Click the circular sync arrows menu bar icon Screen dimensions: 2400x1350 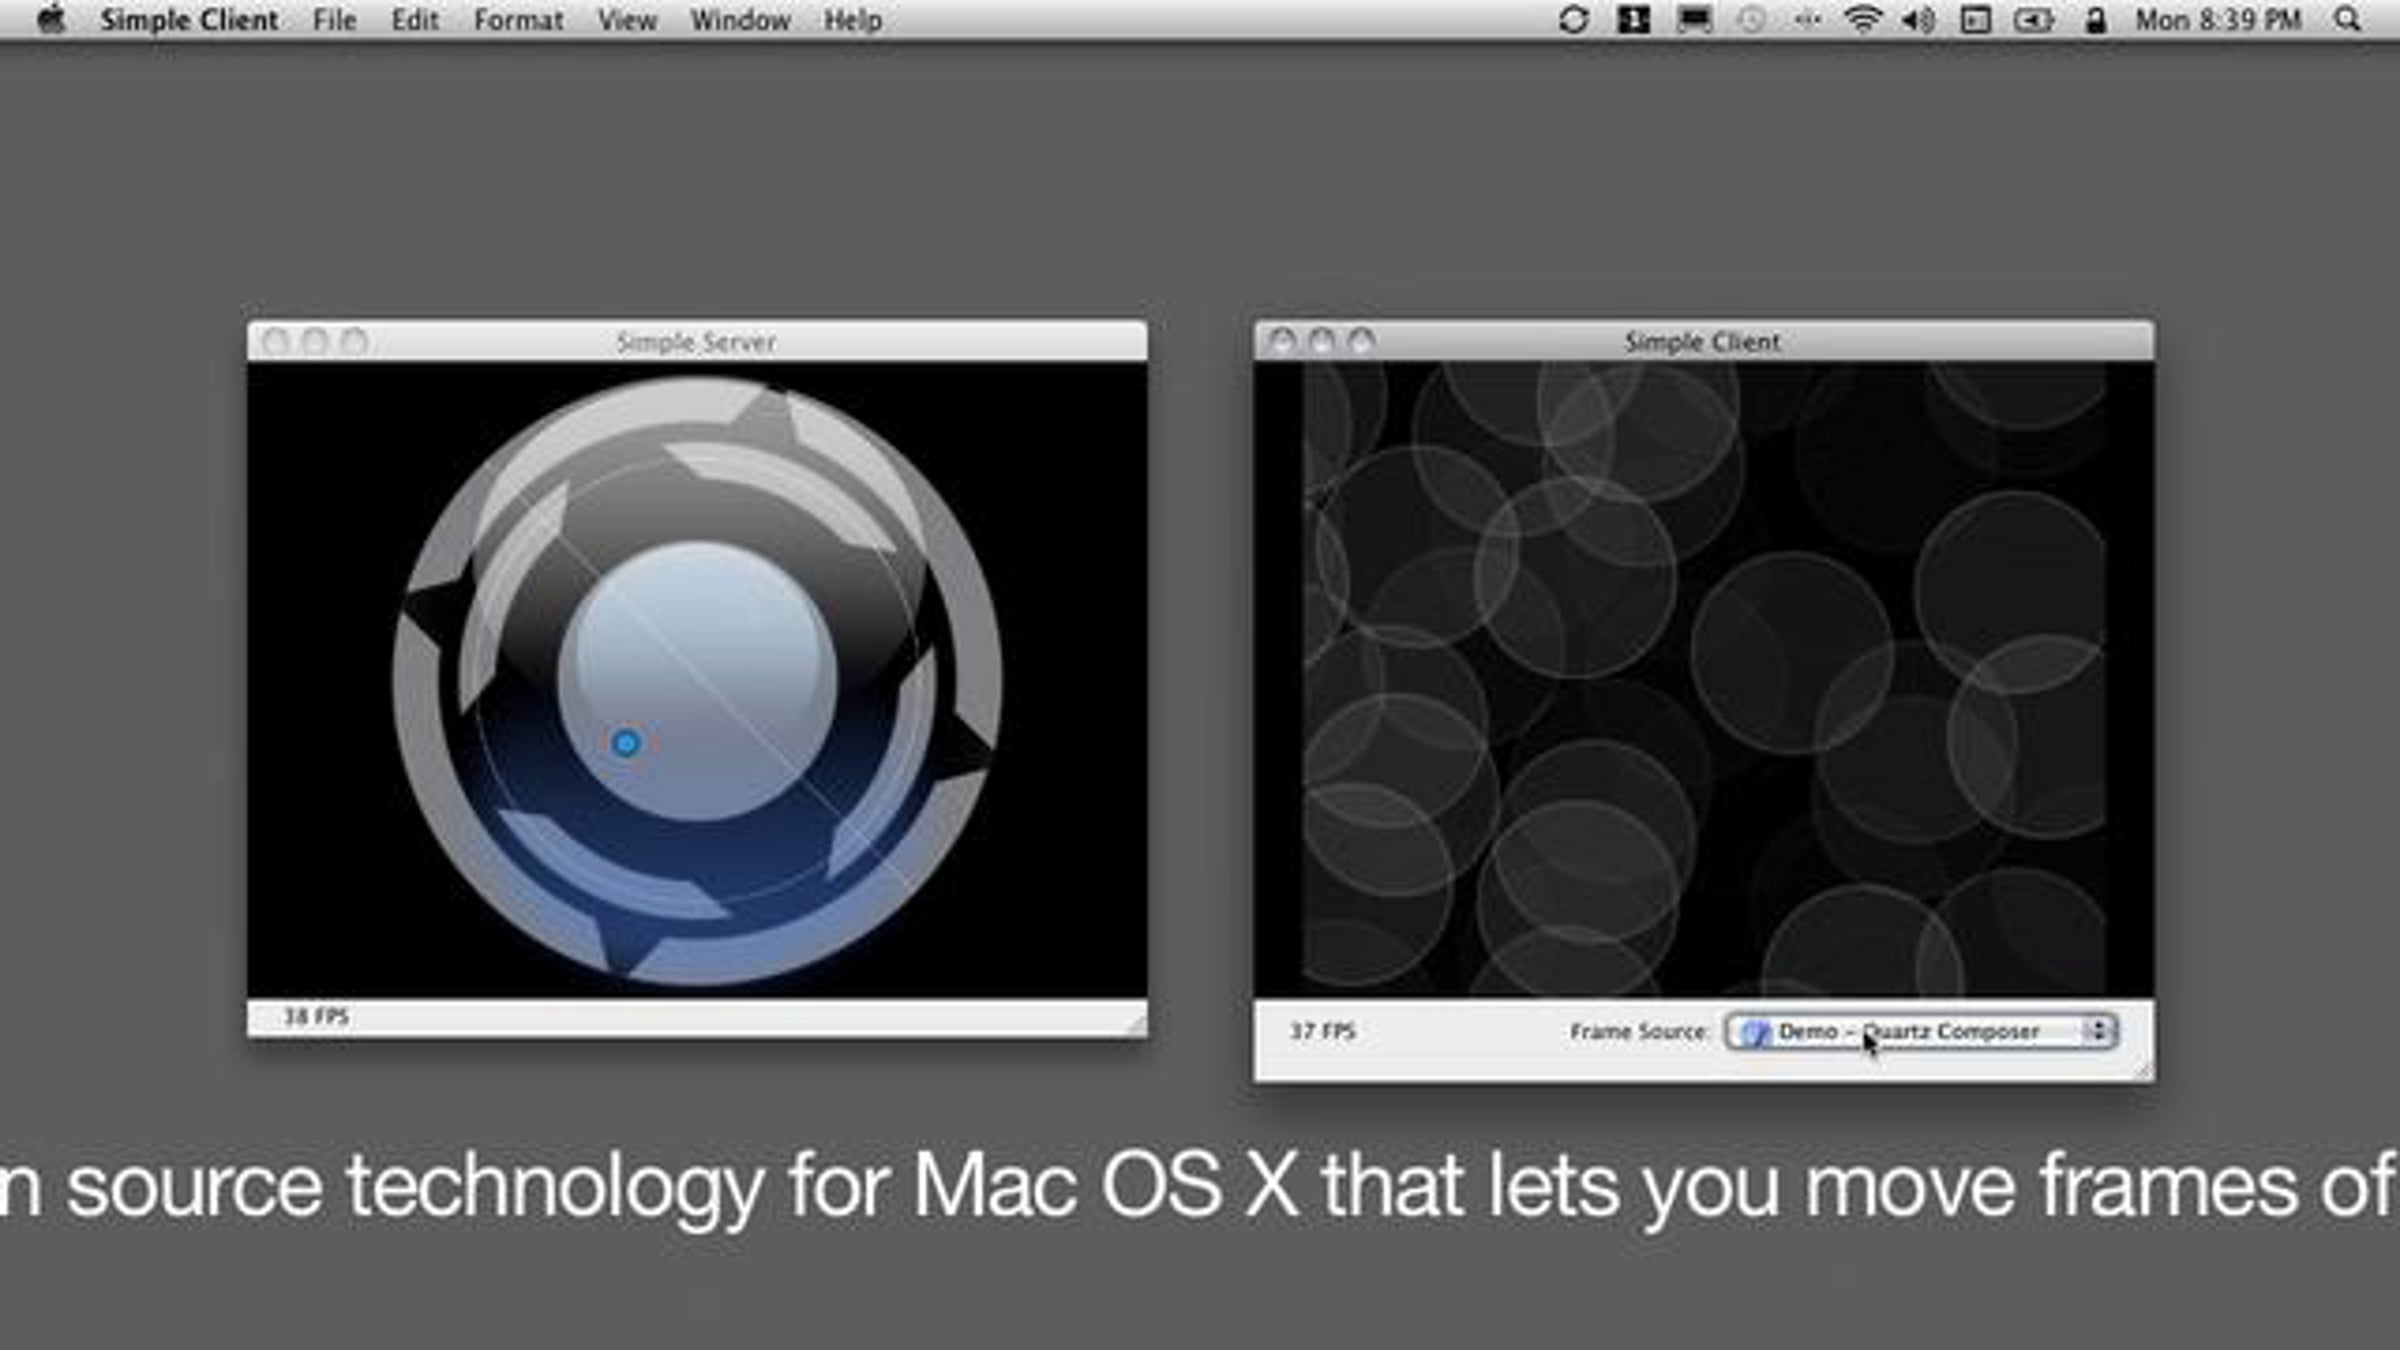click(1573, 20)
